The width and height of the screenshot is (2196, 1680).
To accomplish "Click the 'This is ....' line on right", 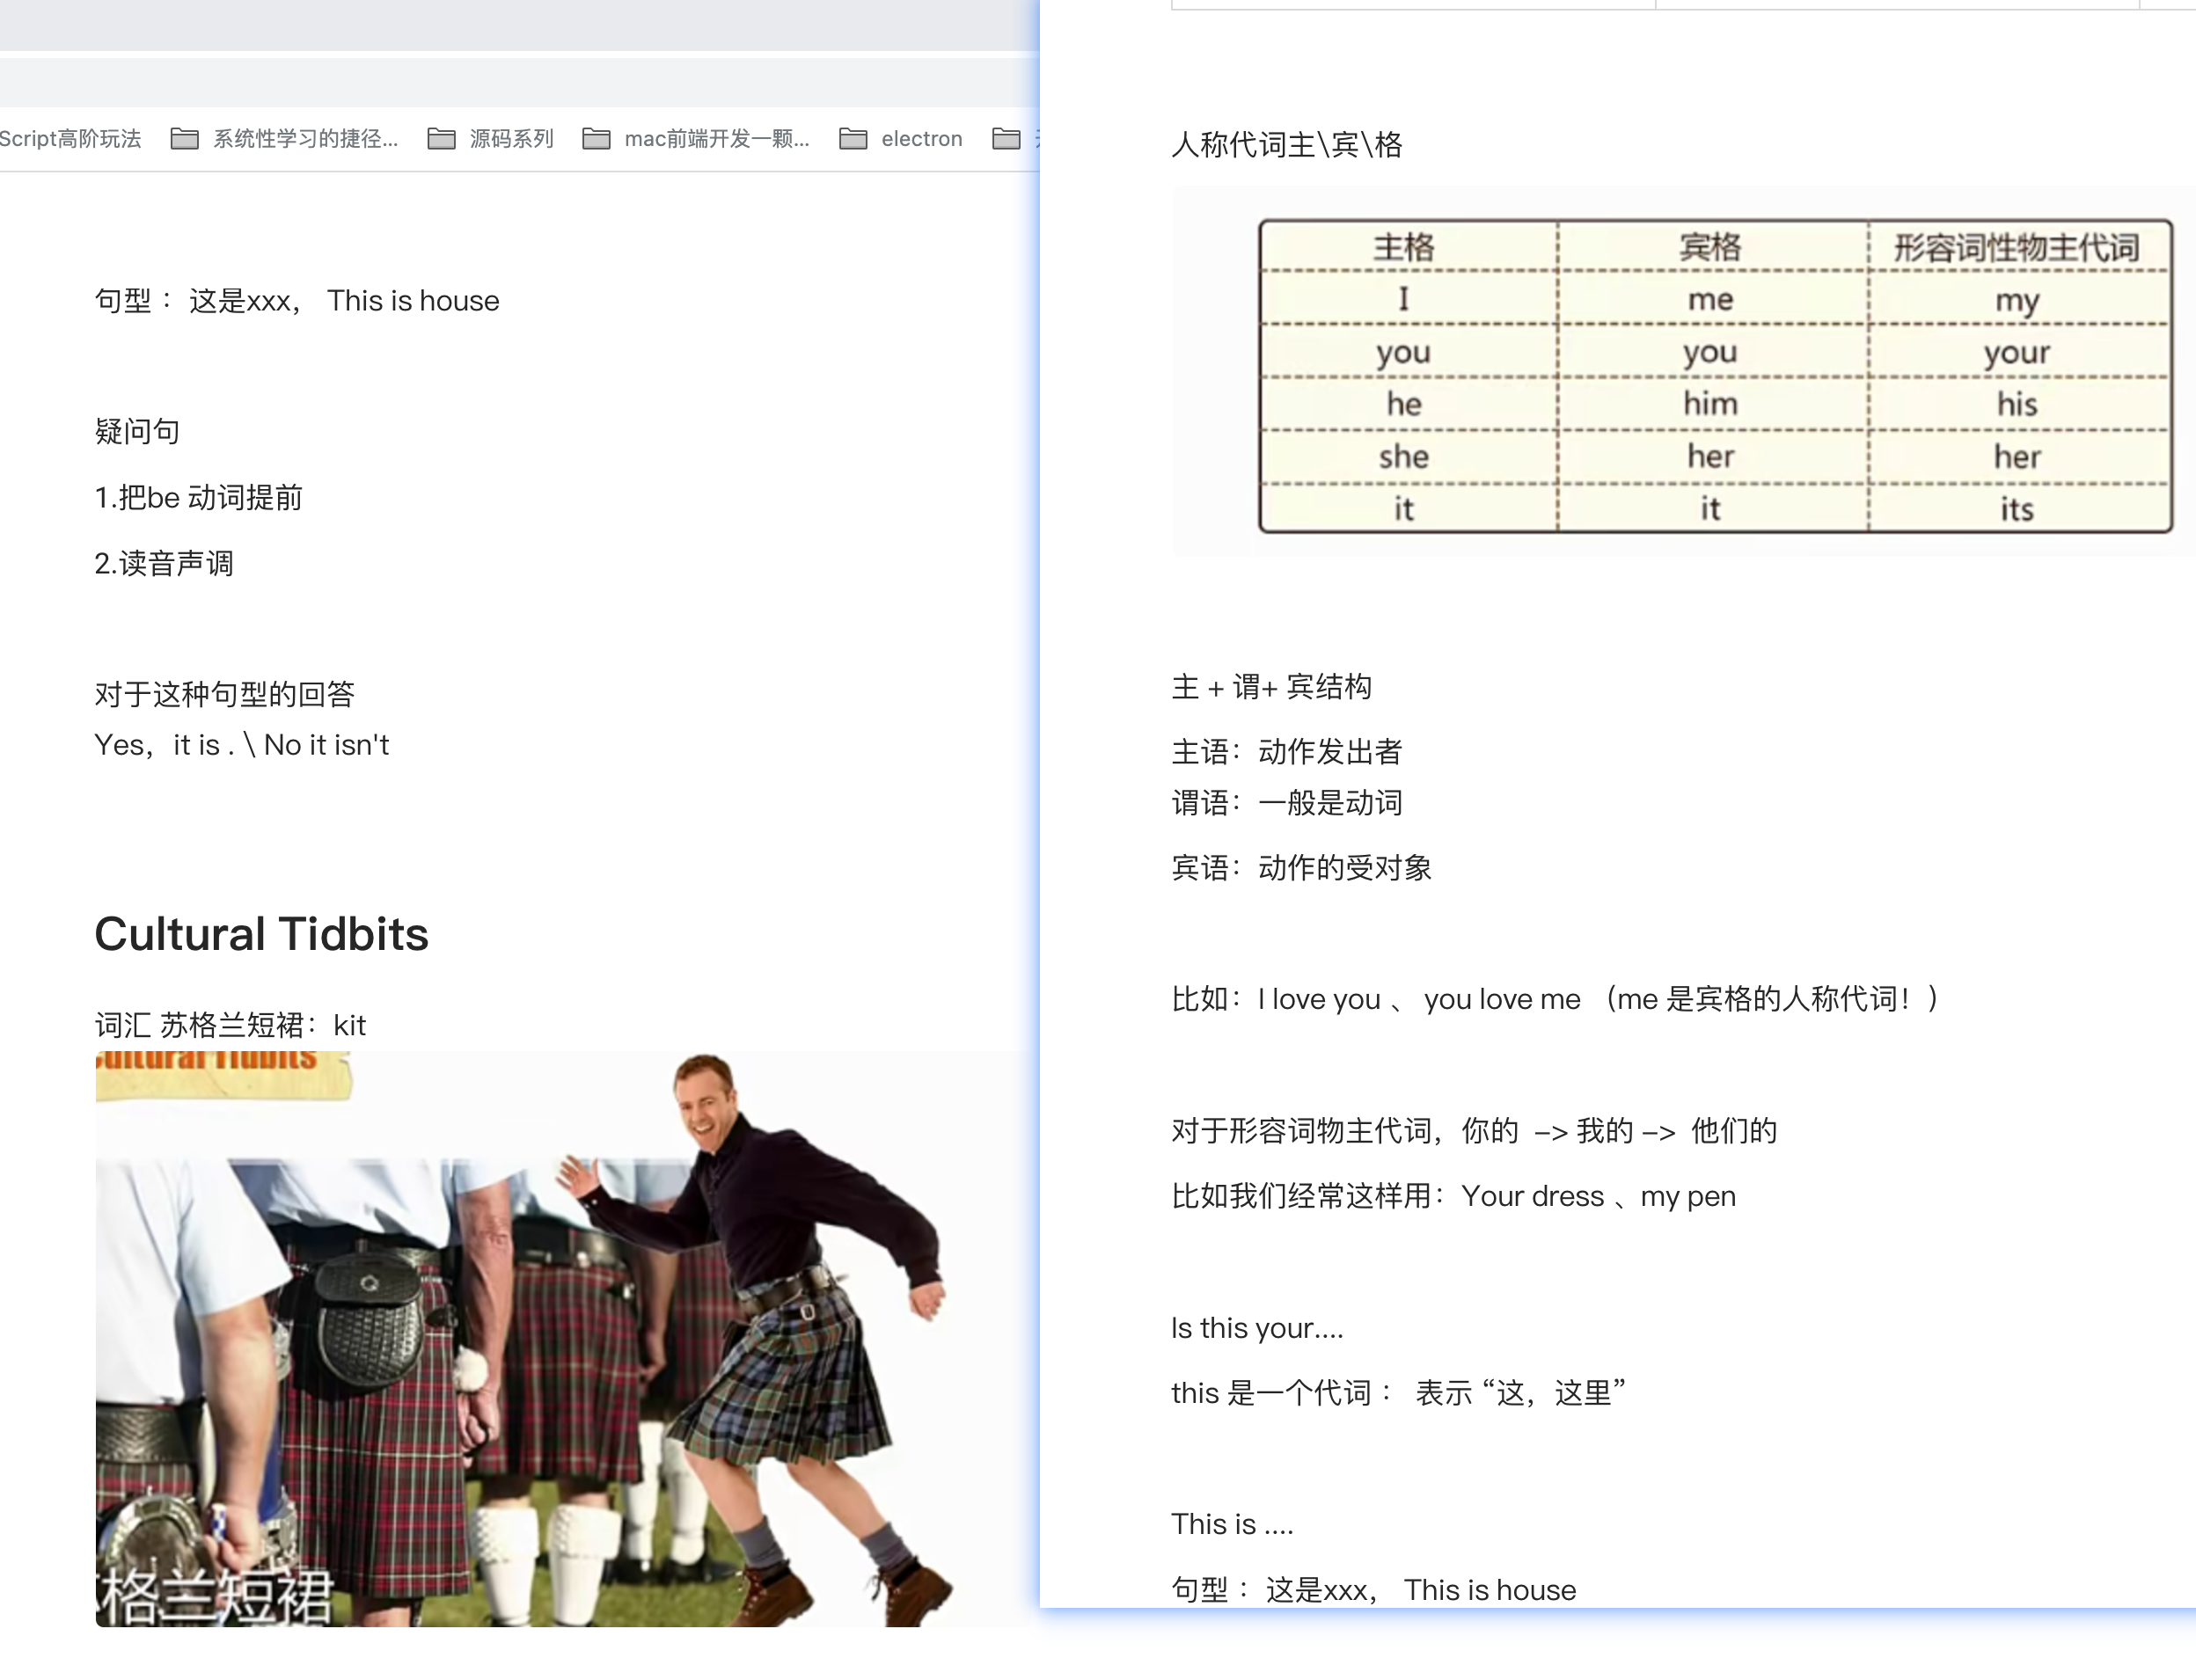I will coord(1232,1524).
